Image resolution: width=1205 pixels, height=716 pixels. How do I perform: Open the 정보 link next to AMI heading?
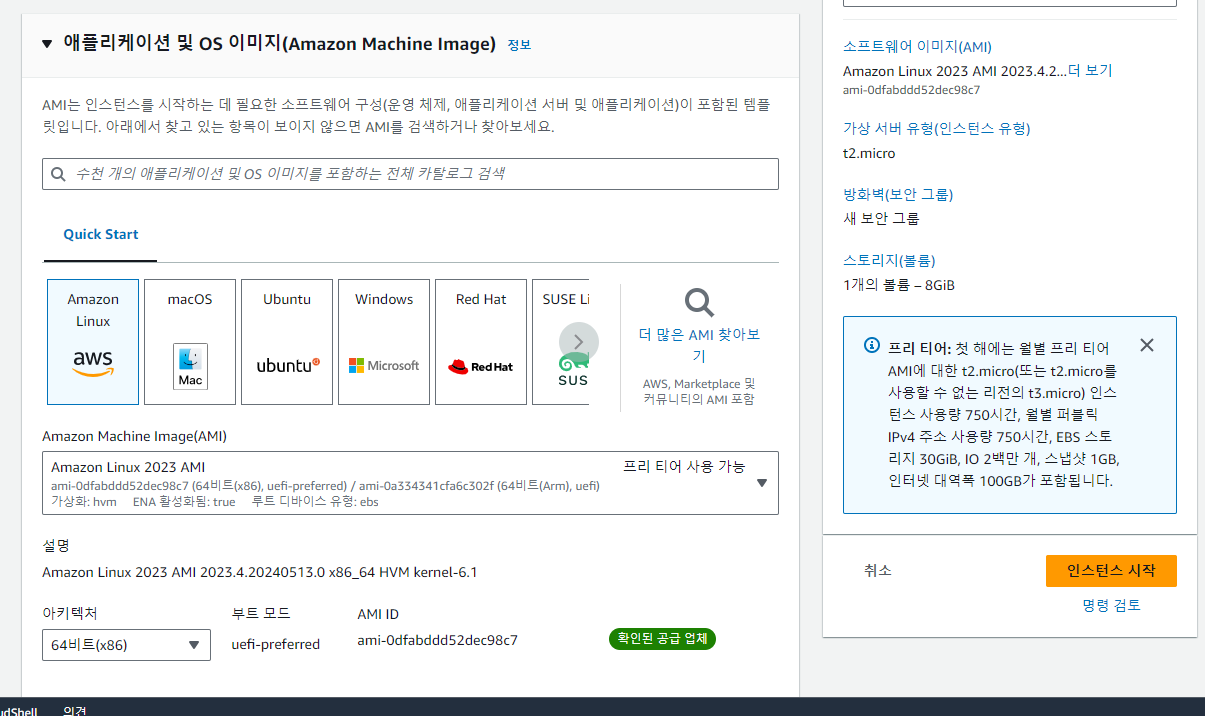pyautogui.click(x=519, y=45)
